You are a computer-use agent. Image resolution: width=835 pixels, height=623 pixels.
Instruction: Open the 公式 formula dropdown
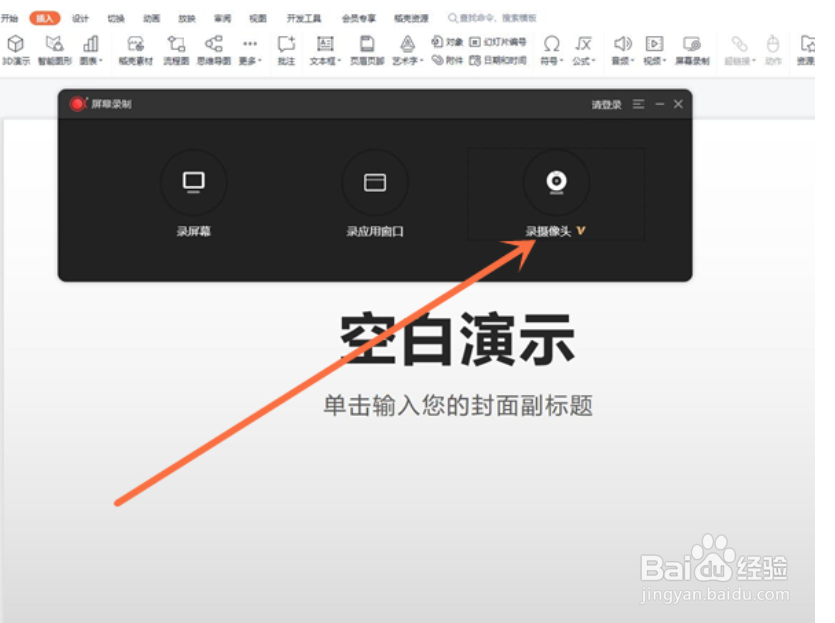pos(584,50)
